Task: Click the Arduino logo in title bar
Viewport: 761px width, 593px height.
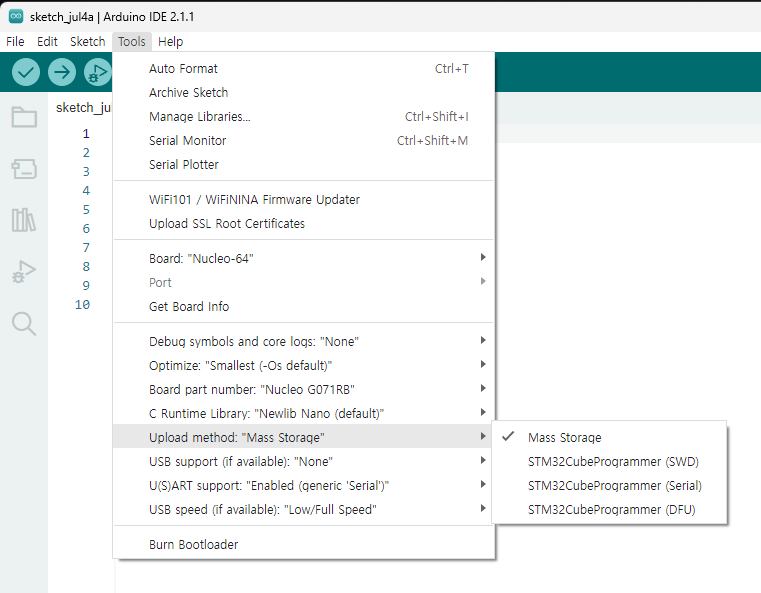Action: tap(16, 16)
